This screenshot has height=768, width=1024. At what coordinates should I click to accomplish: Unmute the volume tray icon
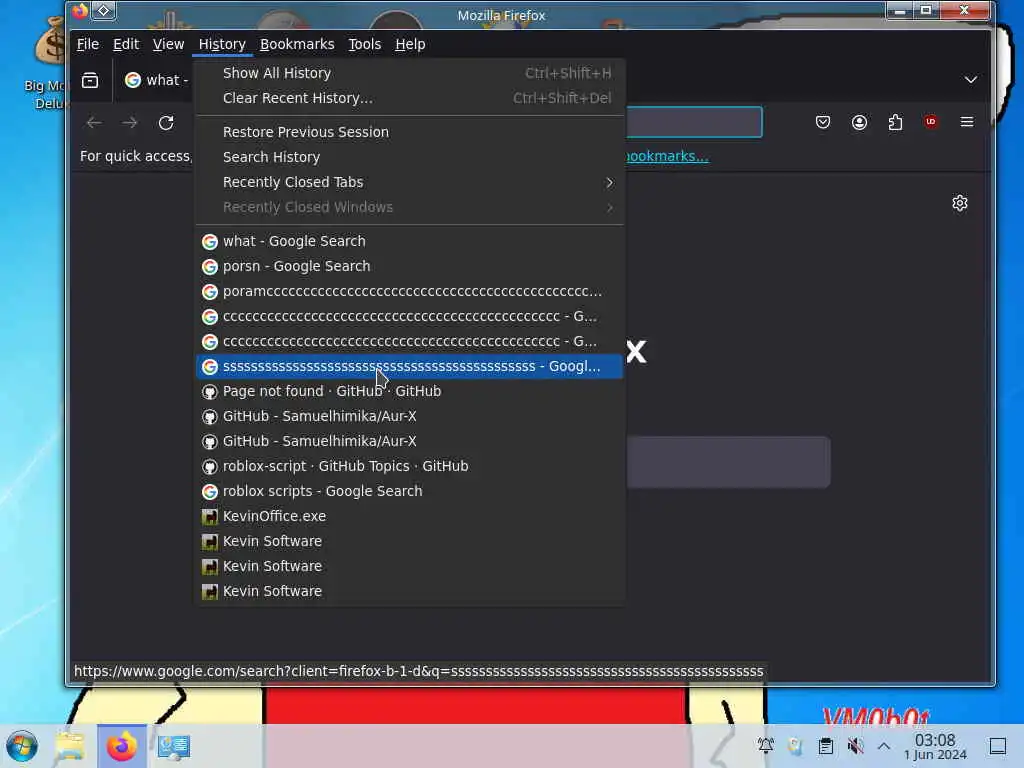[855, 745]
